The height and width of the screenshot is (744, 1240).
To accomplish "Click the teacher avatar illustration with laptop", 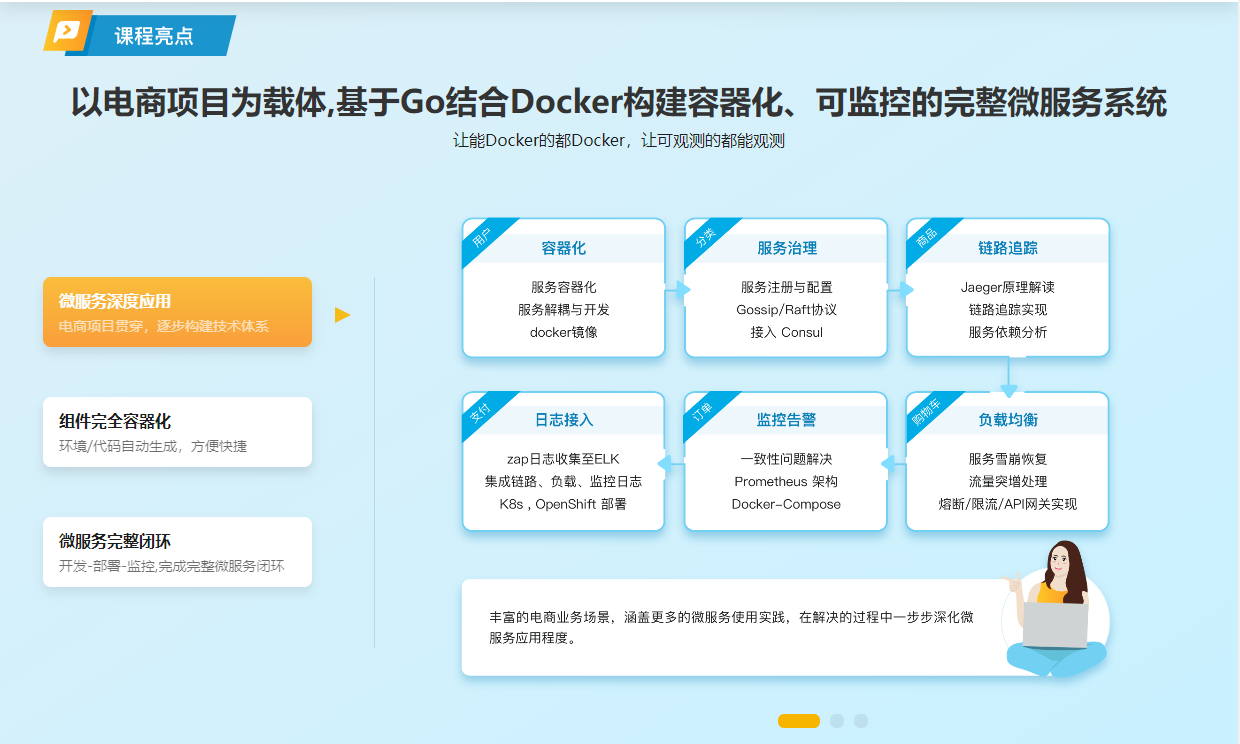I will pos(1054,610).
